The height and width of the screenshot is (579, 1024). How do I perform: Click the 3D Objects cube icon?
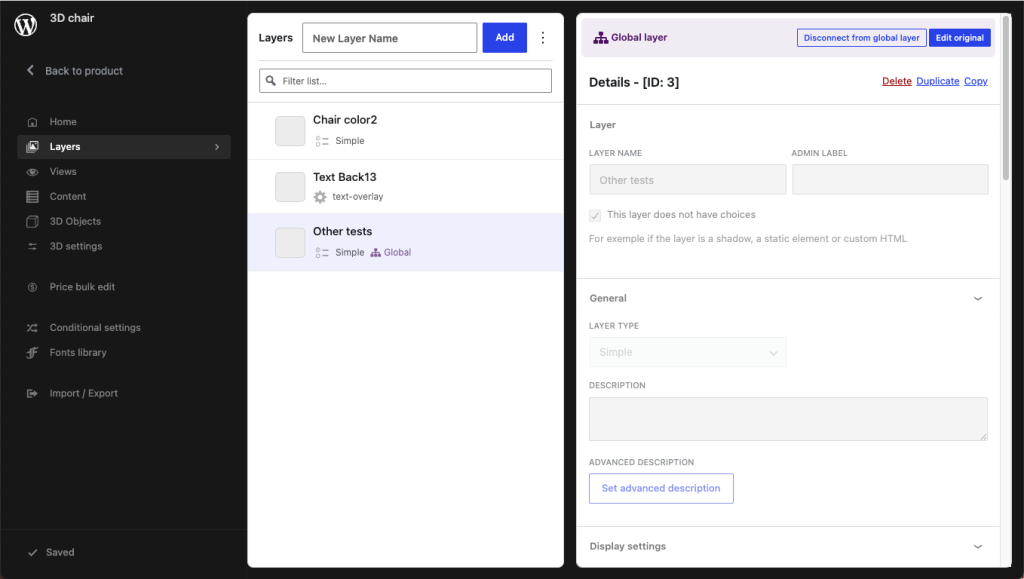(x=32, y=221)
